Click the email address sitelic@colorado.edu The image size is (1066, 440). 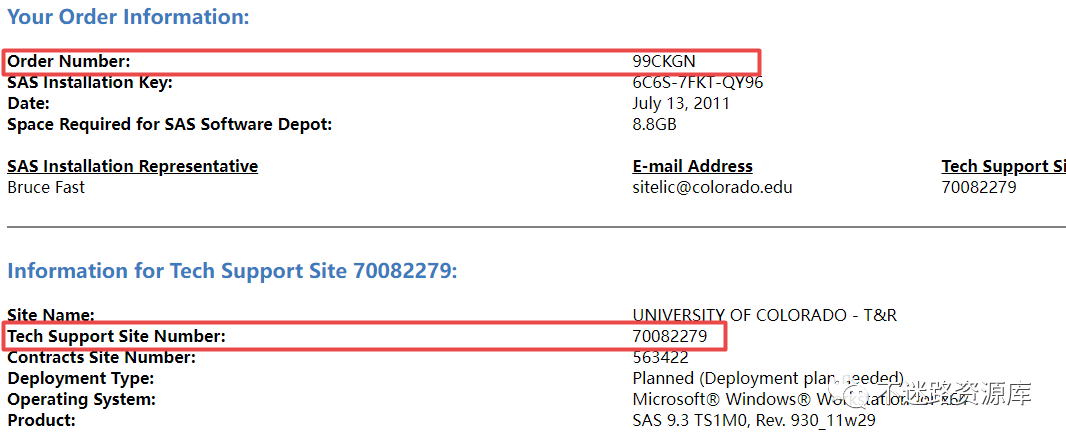[x=712, y=187]
